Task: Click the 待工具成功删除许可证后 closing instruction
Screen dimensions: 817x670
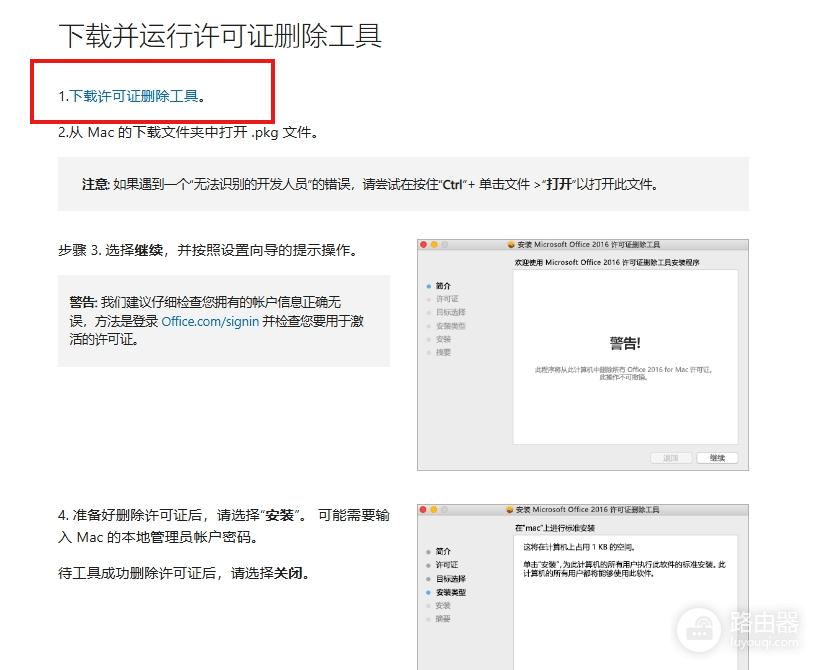Action: 185,574
